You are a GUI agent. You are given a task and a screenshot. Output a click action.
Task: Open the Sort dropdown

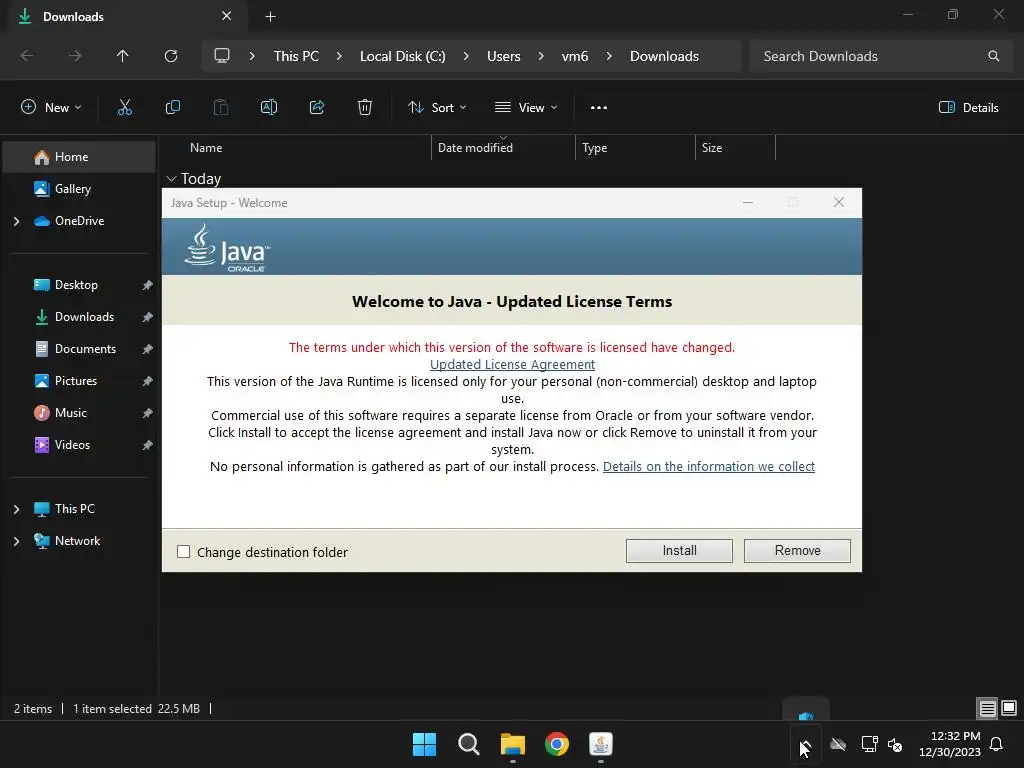[x=438, y=108]
